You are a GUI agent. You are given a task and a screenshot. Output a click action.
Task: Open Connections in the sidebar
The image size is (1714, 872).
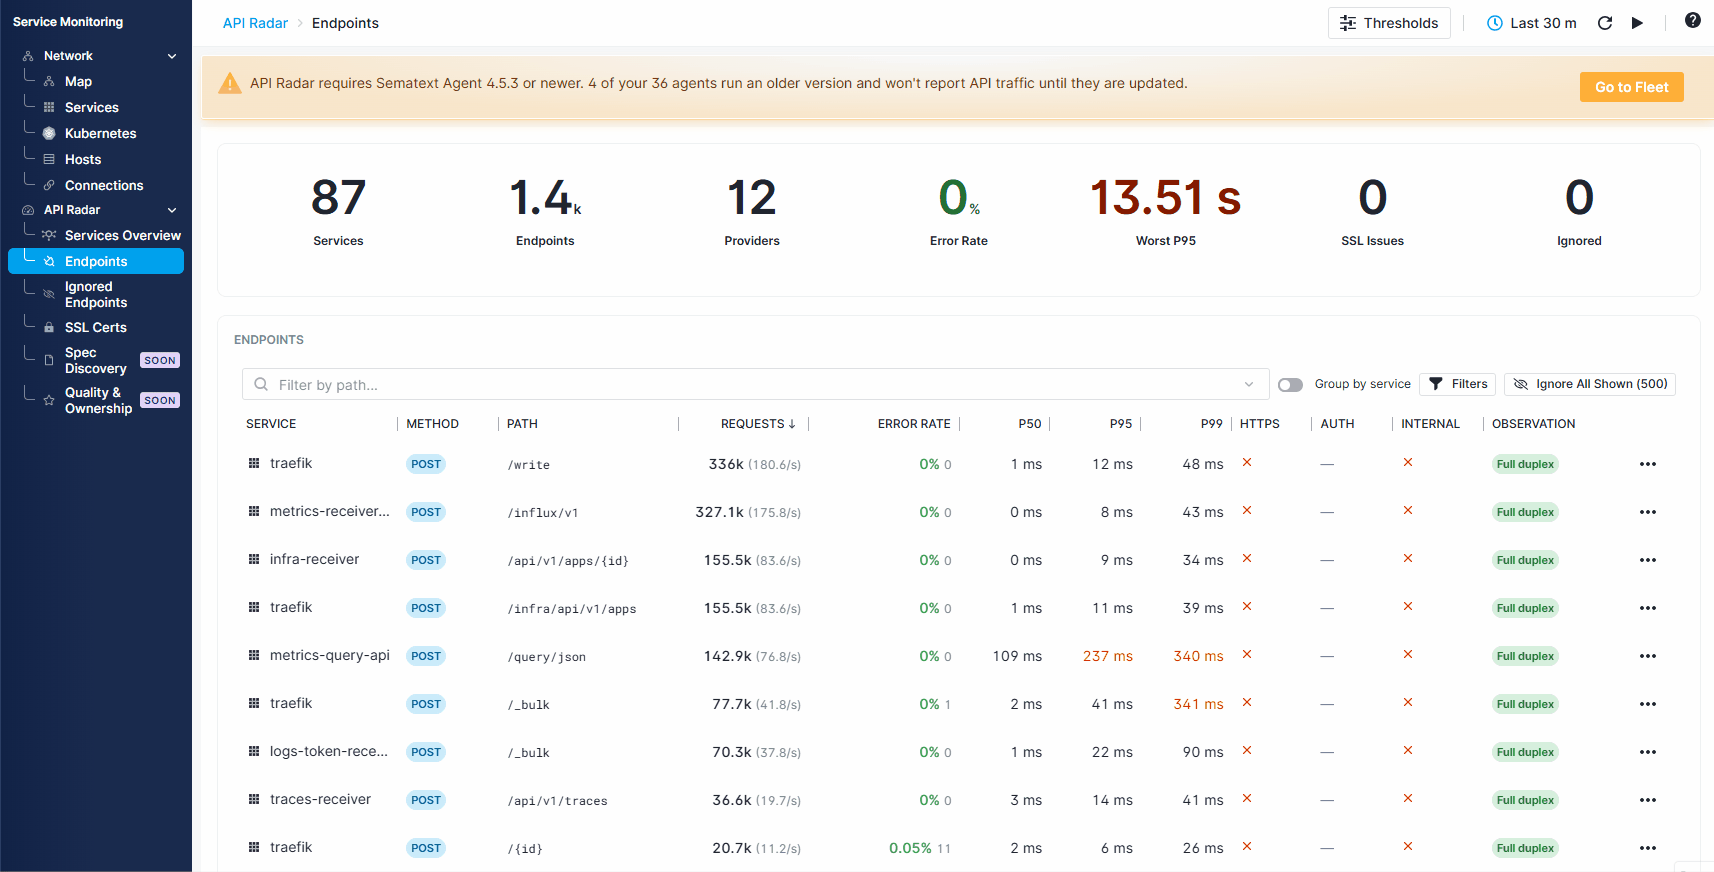click(x=104, y=185)
